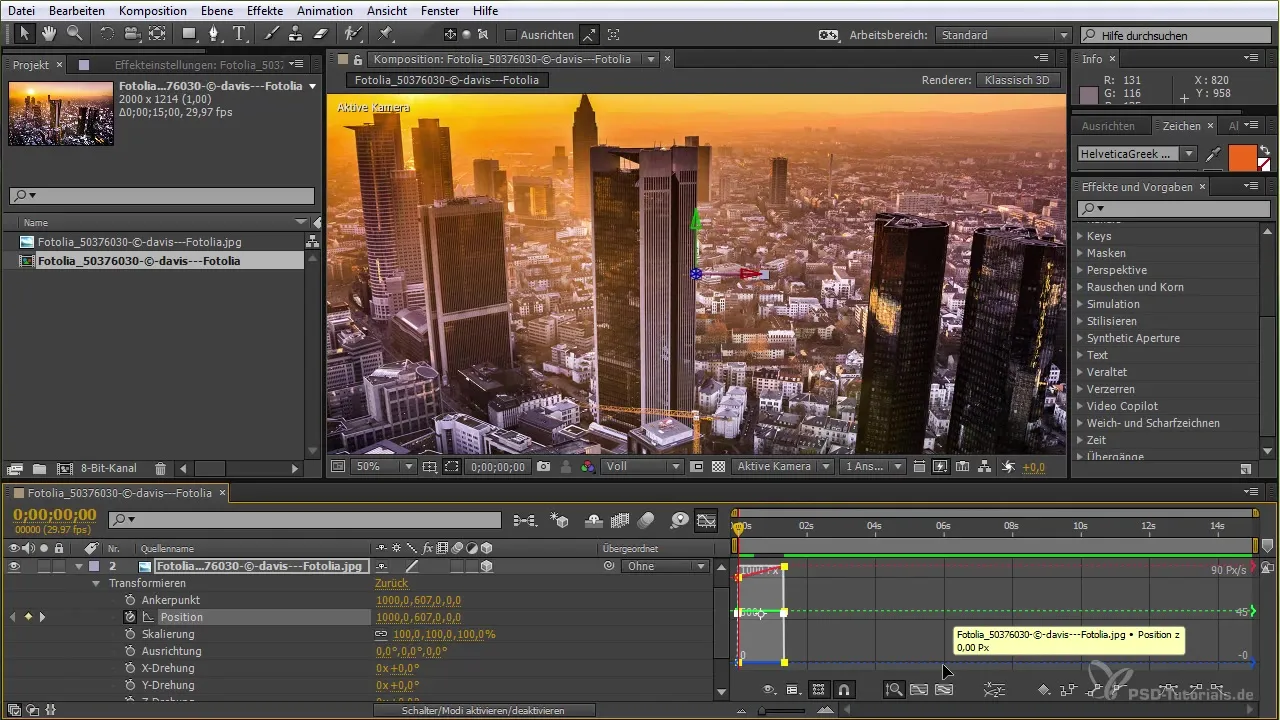Select the Eraser tool
This screenshot has height=720, width=1280.
pyautogui.click(x=321, y=34)
